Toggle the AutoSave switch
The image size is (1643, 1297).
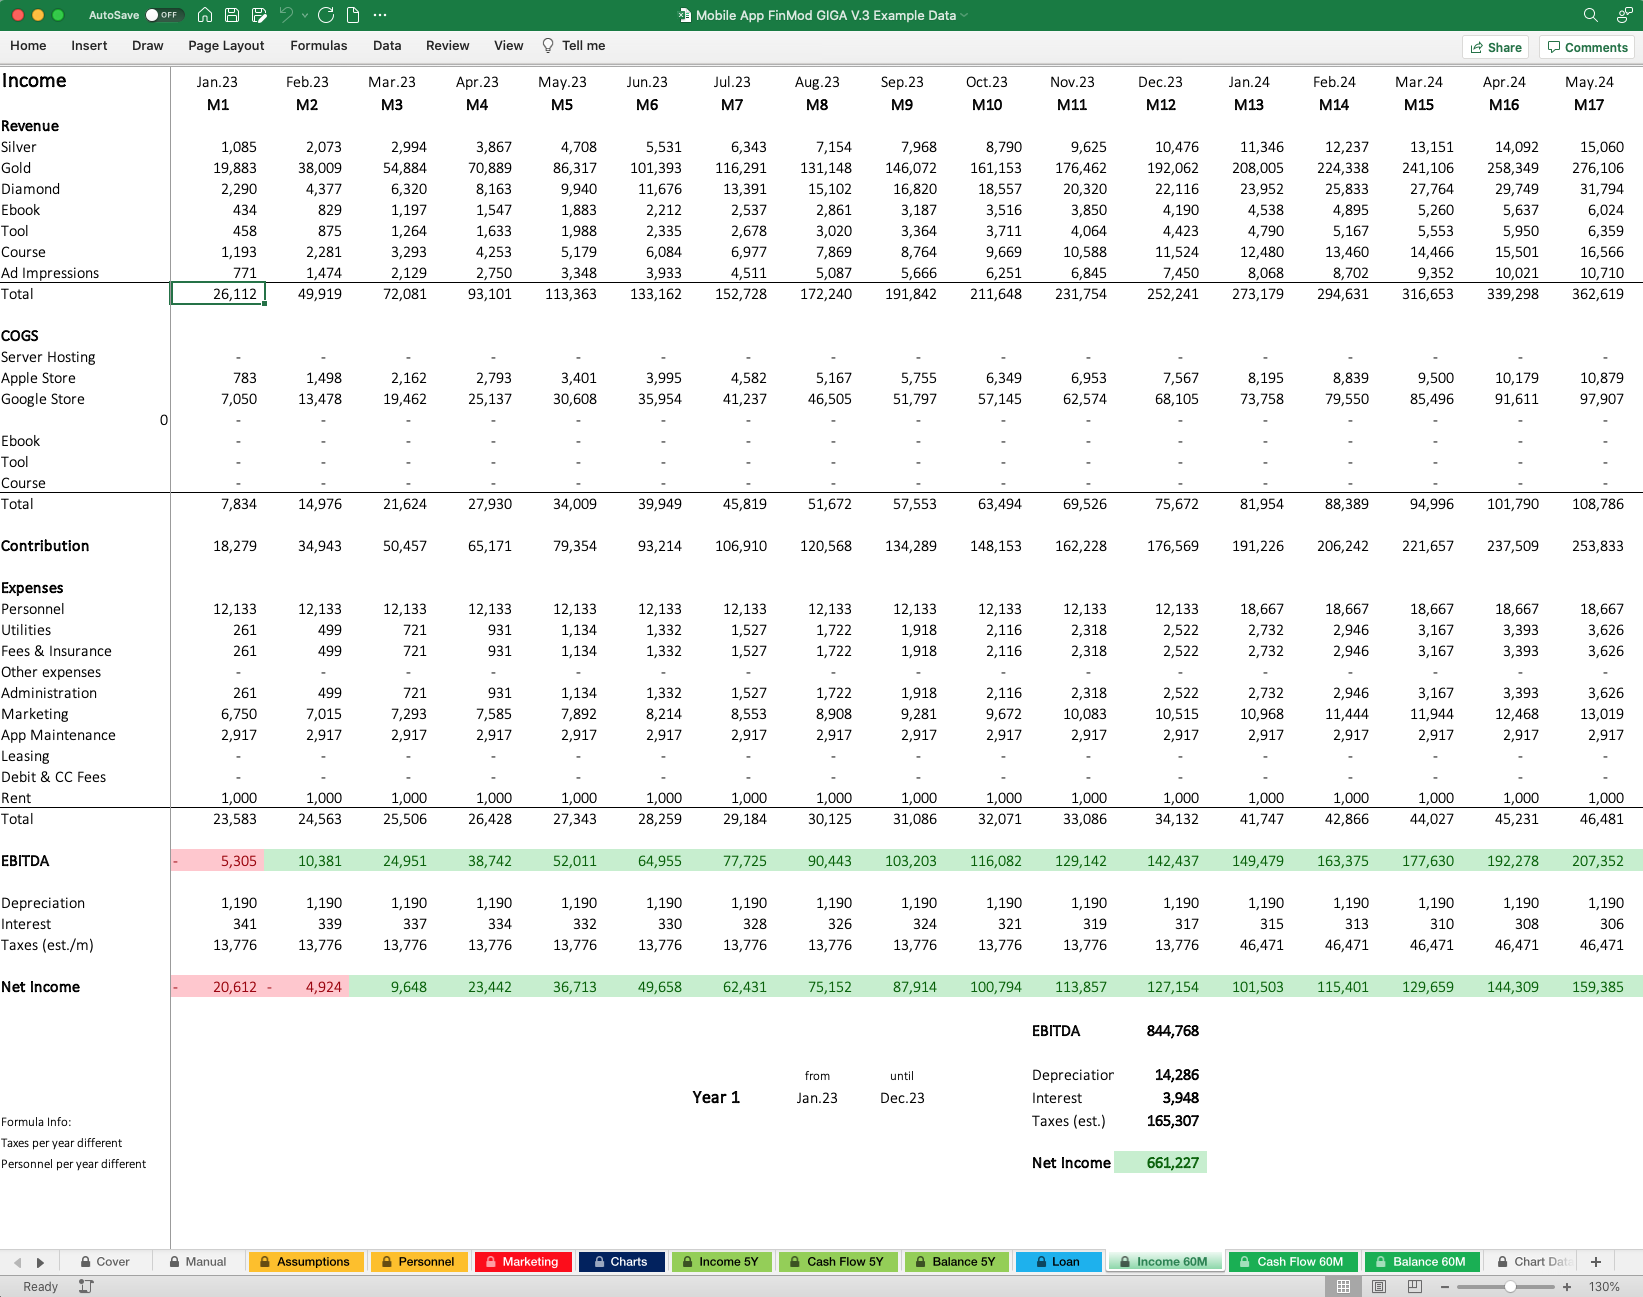[x=164, y=15]
